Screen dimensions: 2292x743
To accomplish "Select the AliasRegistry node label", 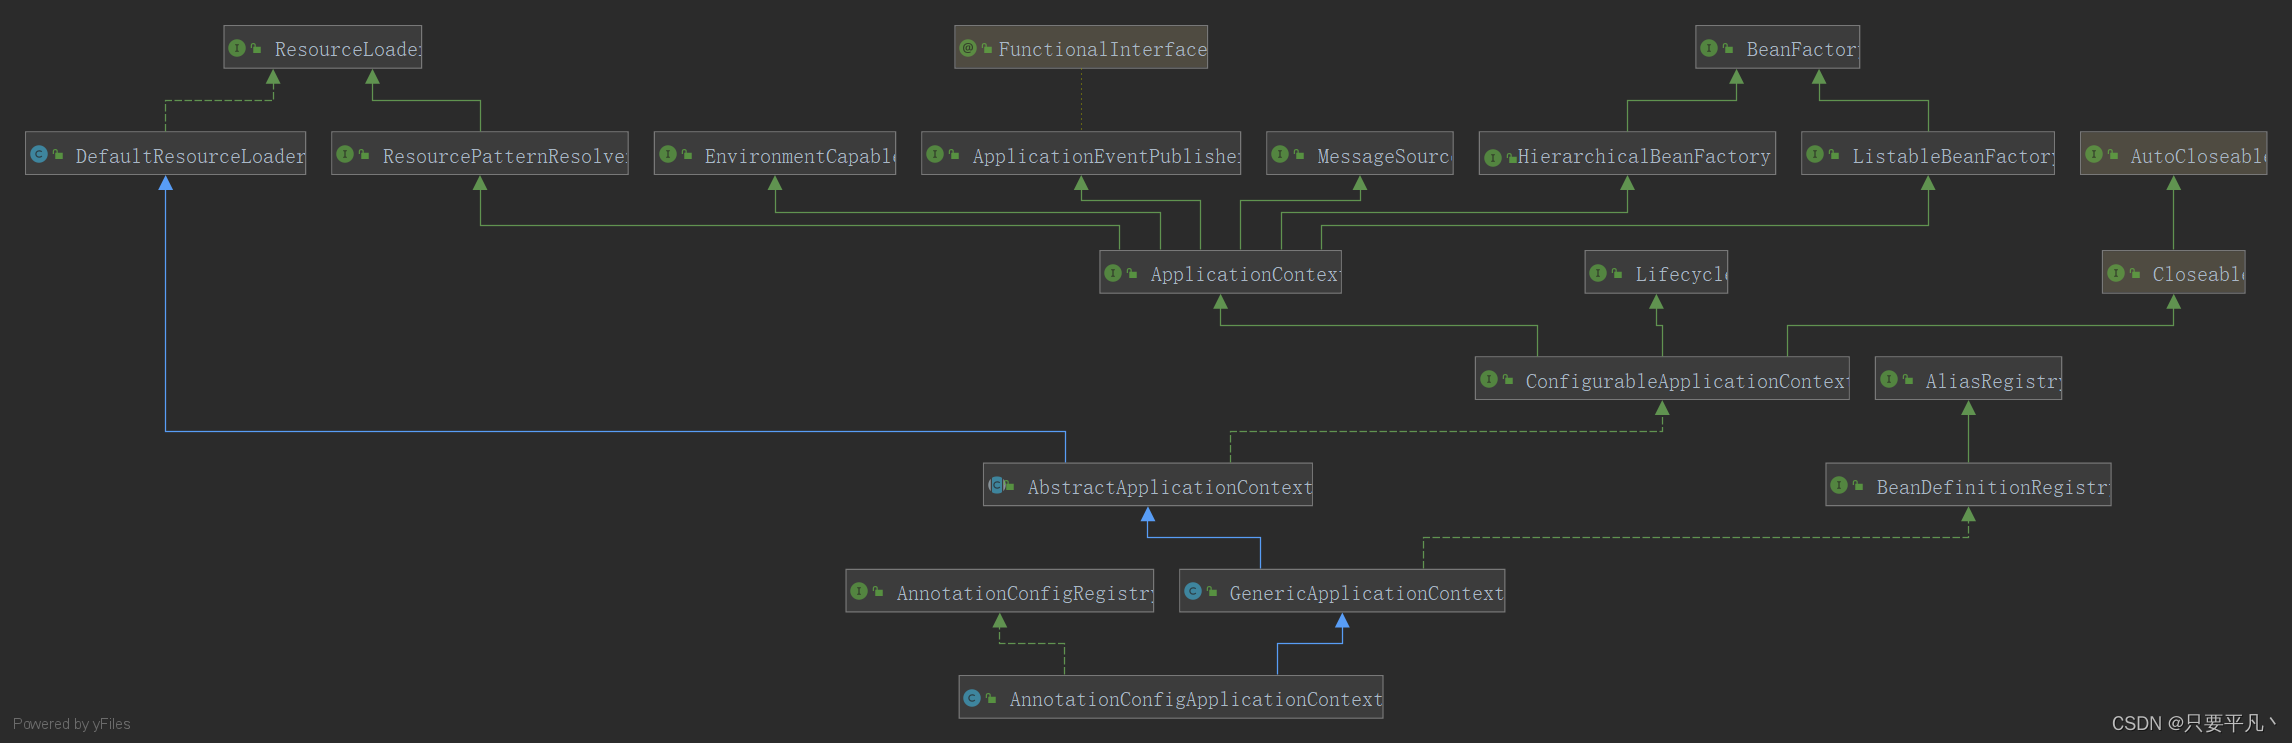I will [x=1993, y=381].
